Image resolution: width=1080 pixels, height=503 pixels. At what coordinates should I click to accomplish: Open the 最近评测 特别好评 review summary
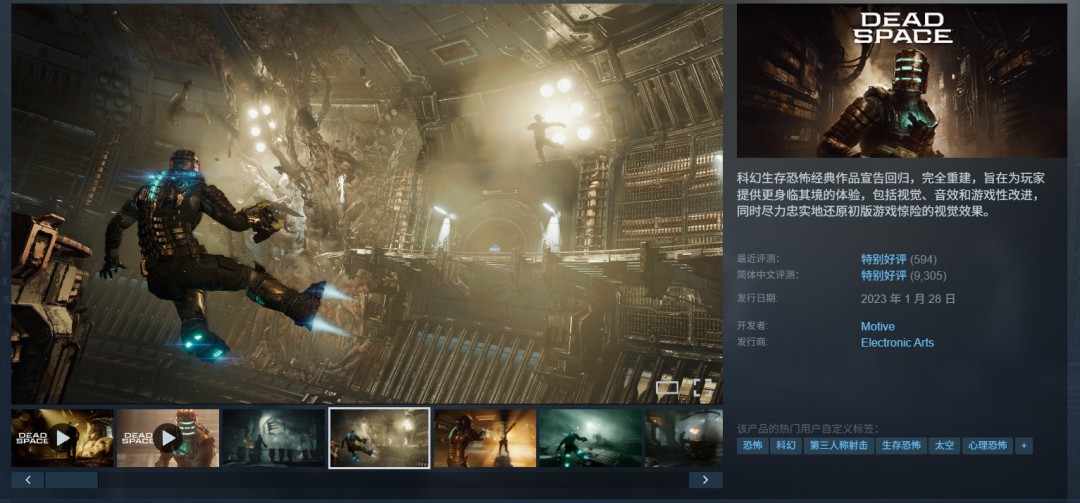click(883, 259)
